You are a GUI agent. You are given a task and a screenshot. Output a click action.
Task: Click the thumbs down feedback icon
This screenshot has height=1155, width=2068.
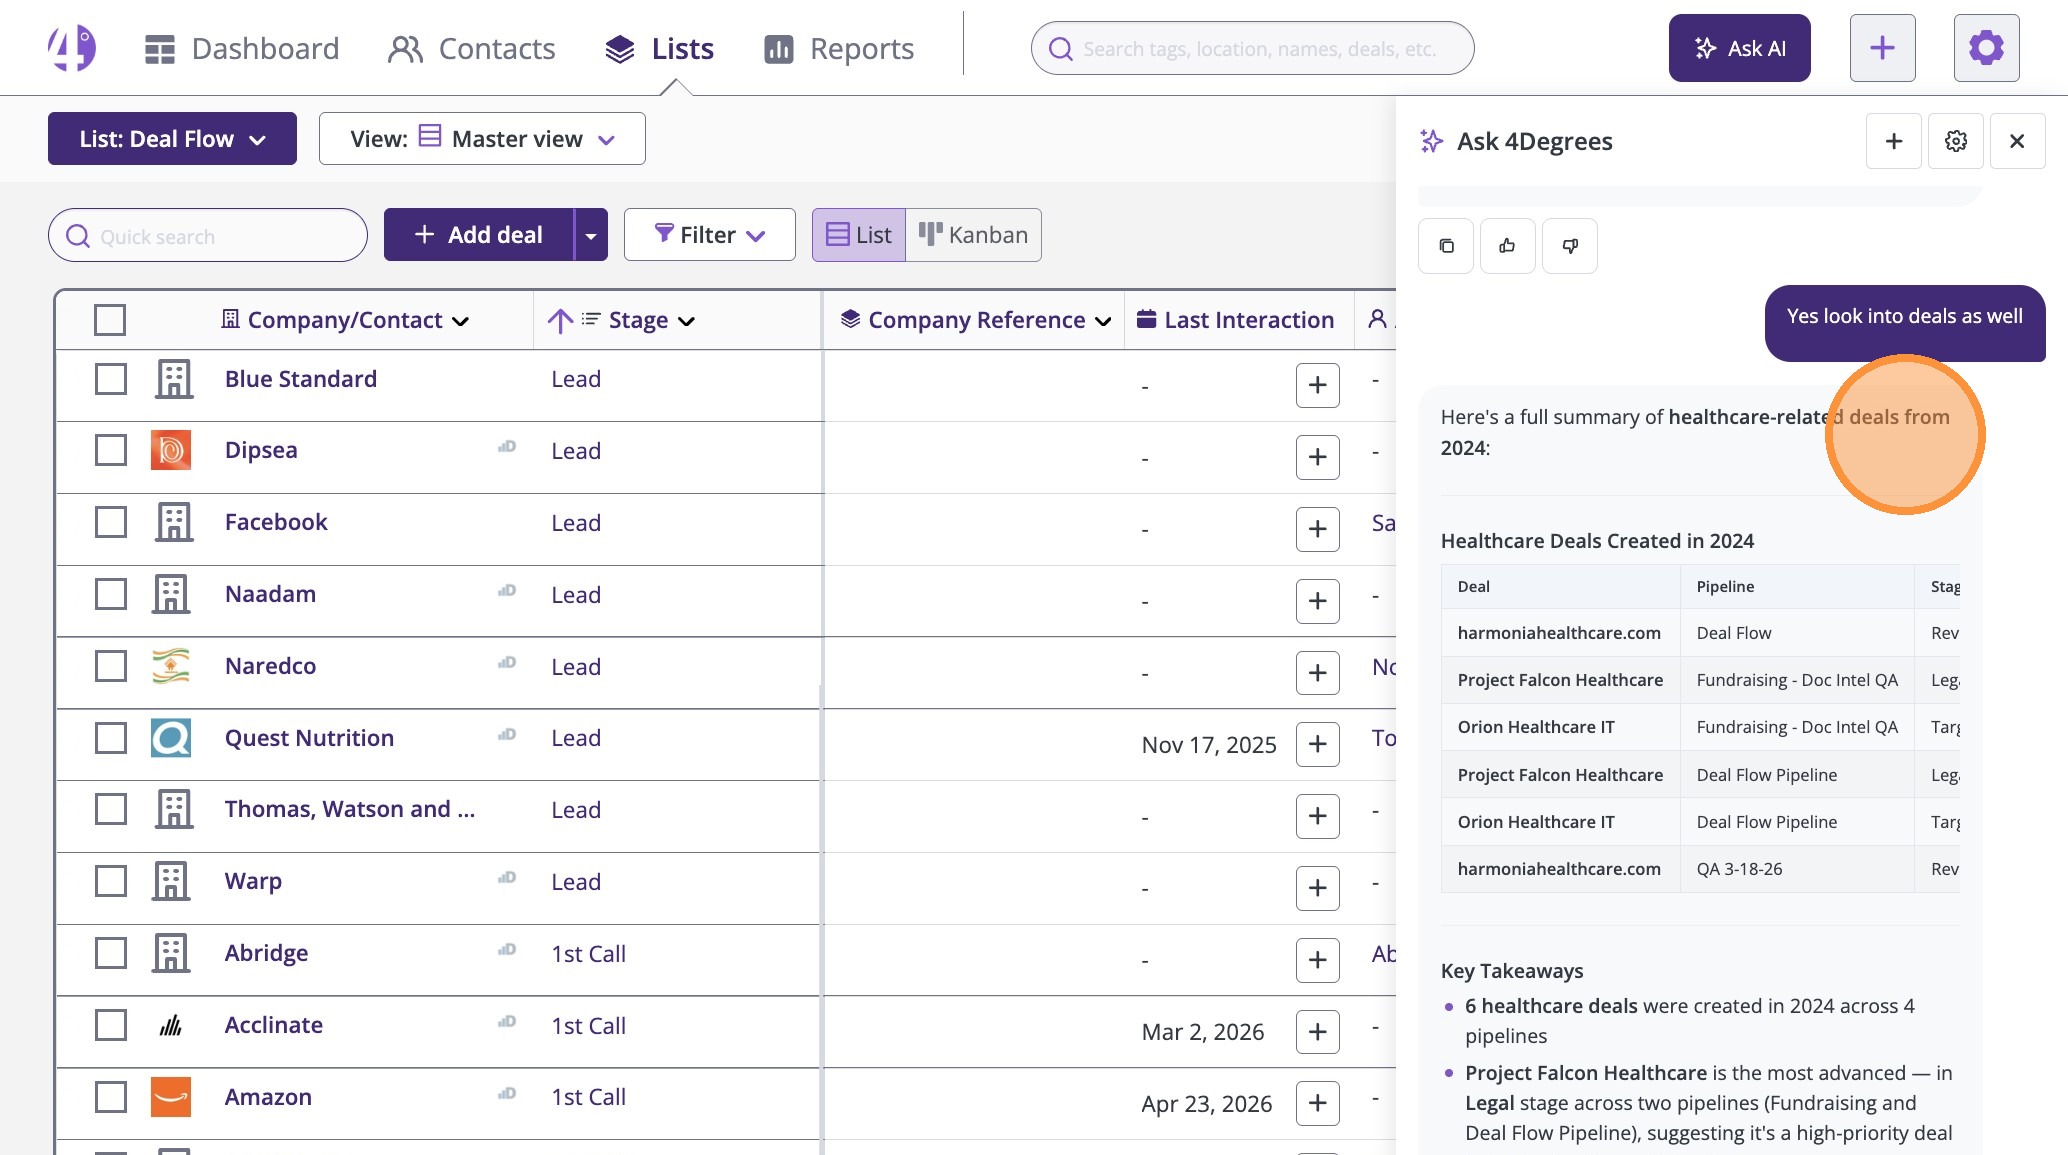(1570, 246)
